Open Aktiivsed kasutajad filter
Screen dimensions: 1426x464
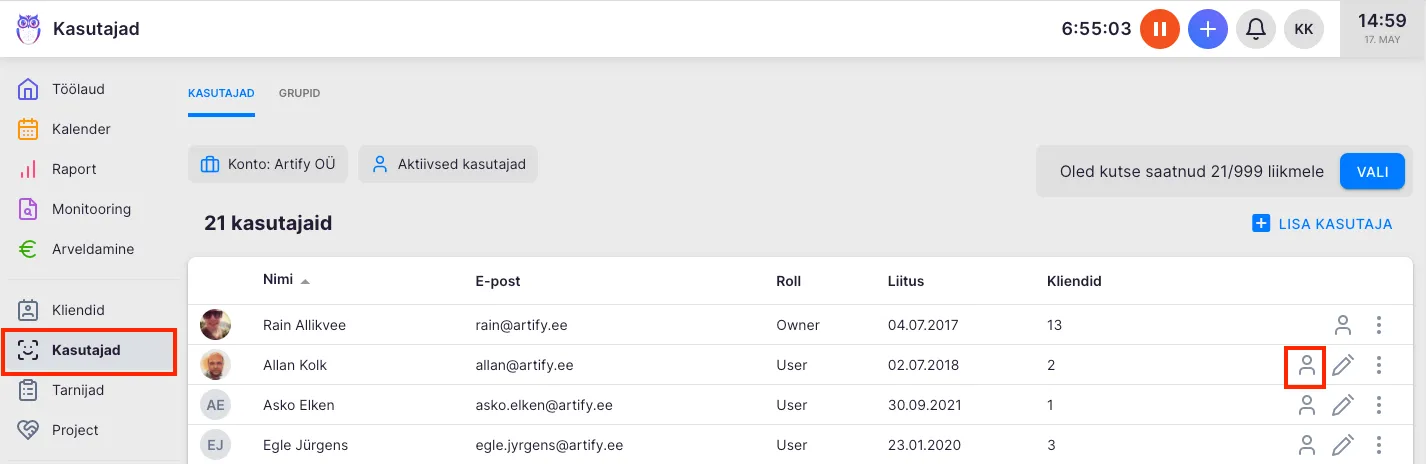coord(448,165)
